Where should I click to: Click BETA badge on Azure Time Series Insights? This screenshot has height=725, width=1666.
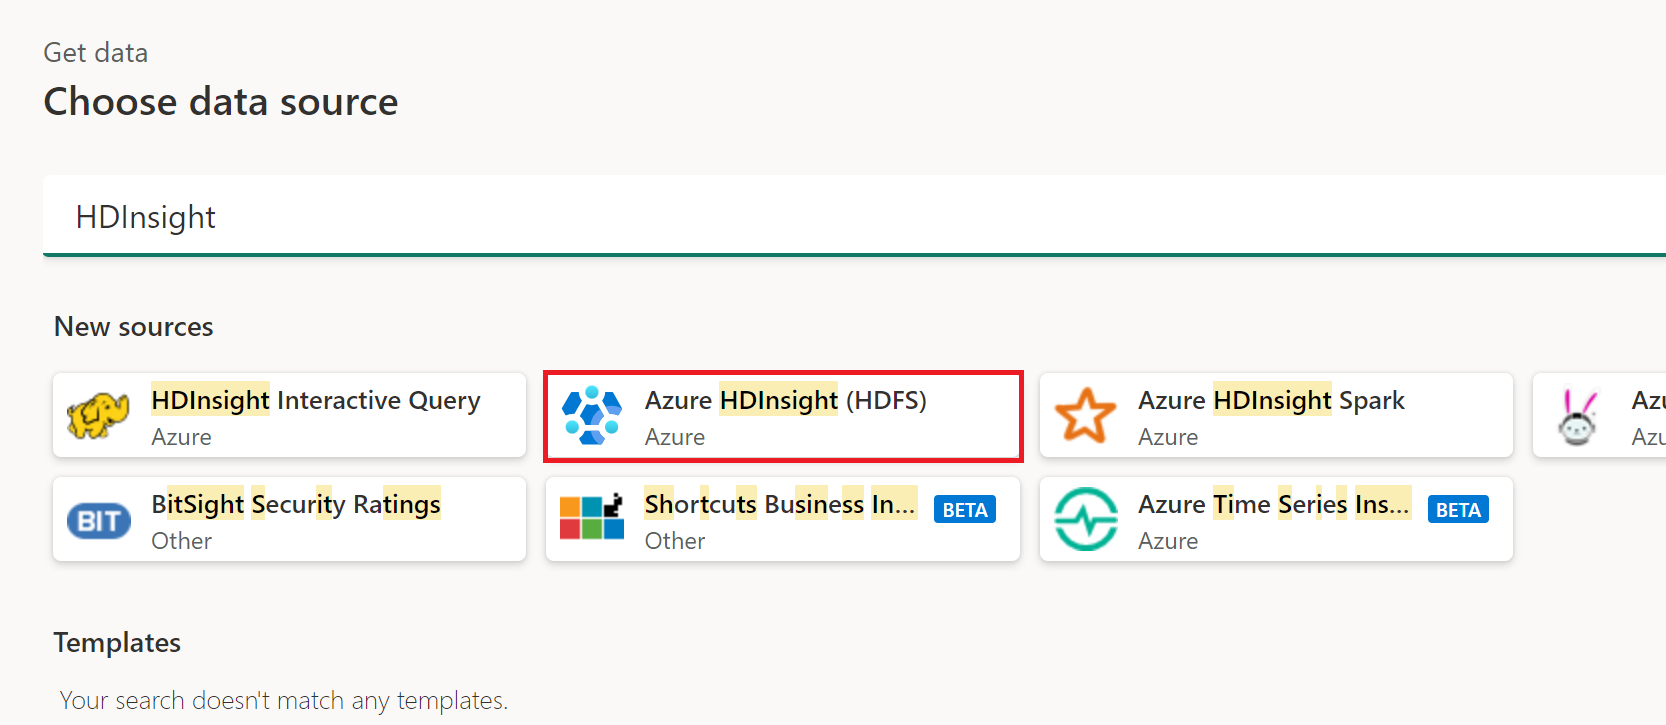(x=1458, y=510)
